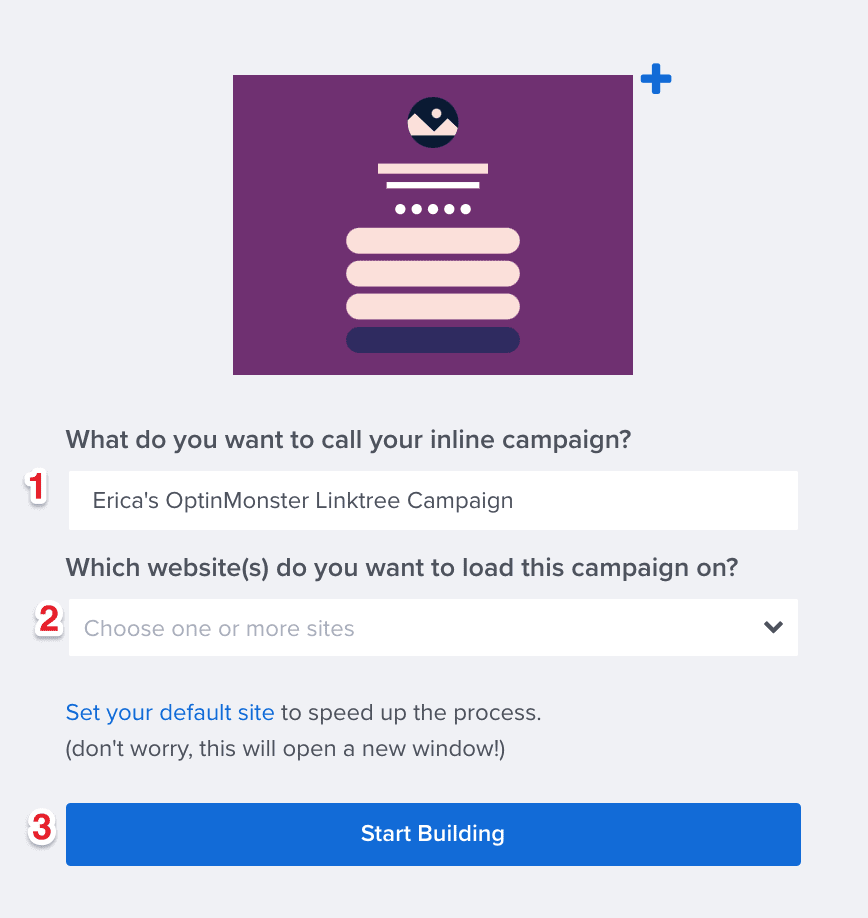Click the dark navy bar in the preview
The height and width of the screenshot is (918, 868).
pyautogui.click(x=432, y=339)
